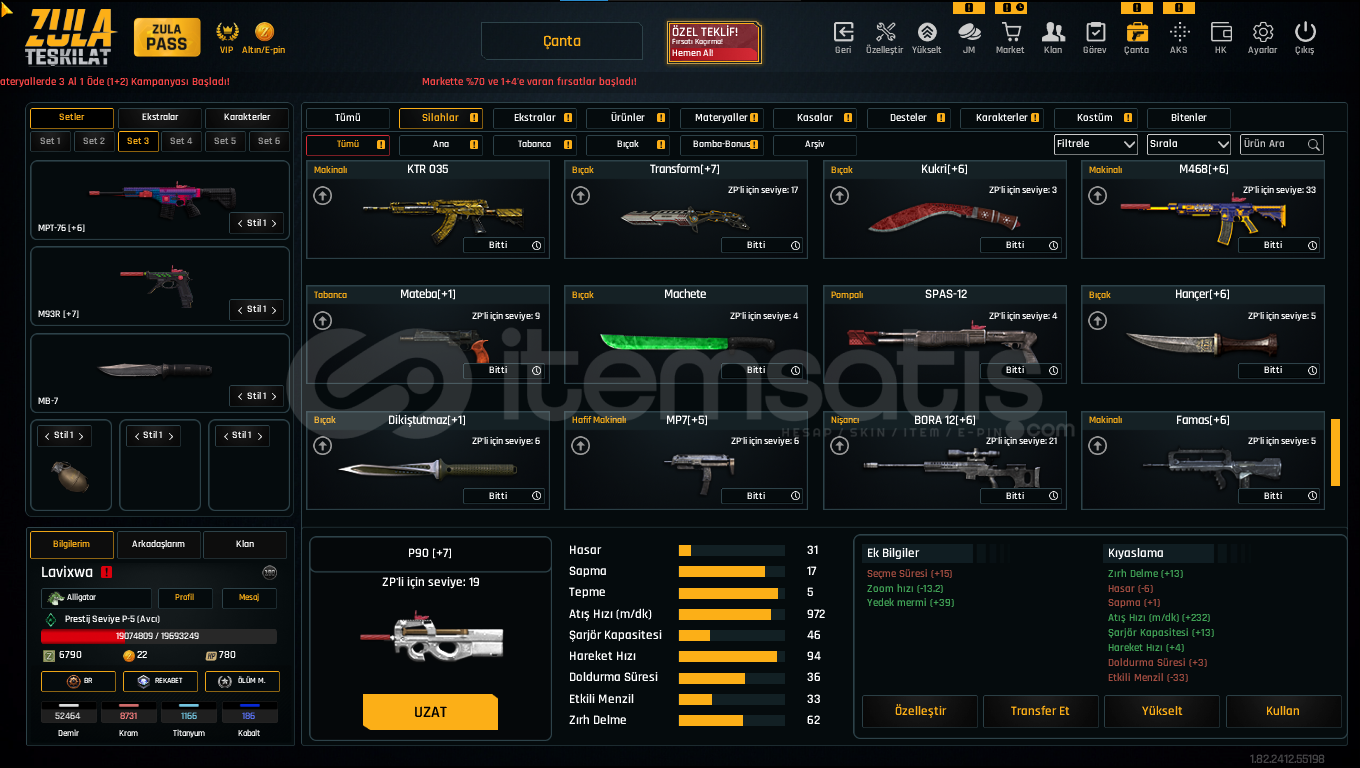Click the search magnifier in Ürün Ara

[1313, 144]
